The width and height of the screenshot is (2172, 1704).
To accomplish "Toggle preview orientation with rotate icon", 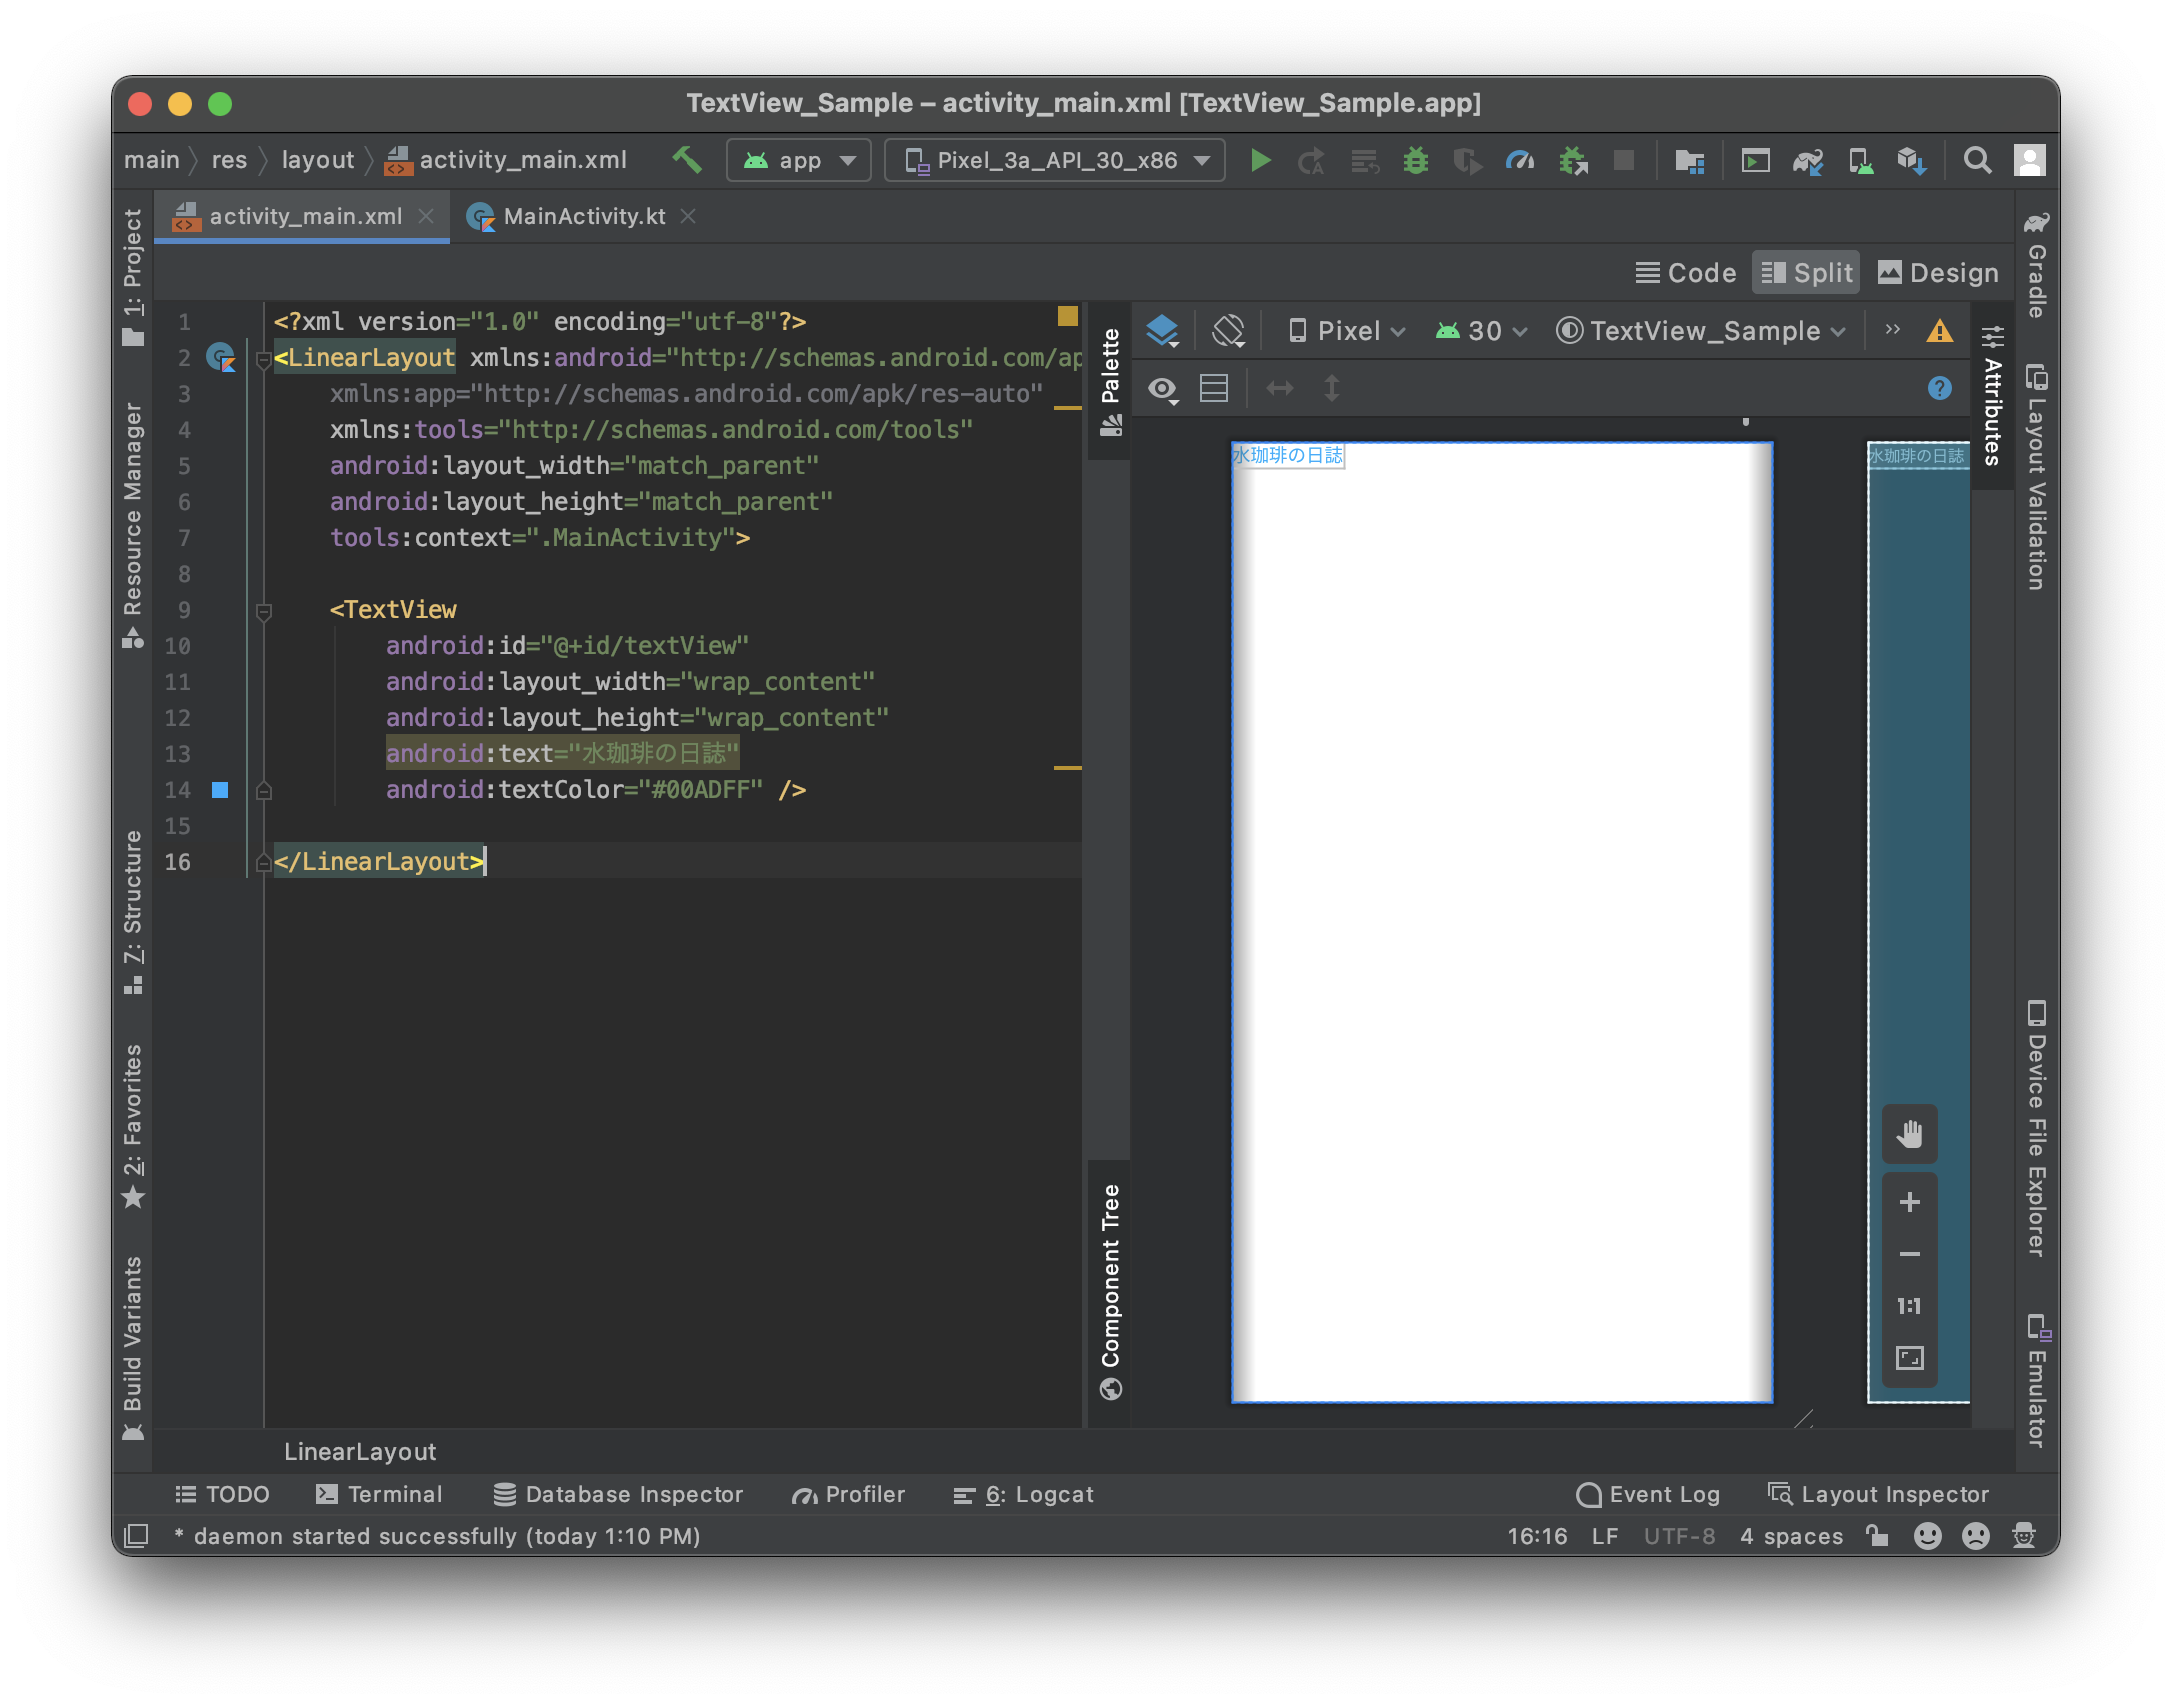I will click(x=1228, y=330).
